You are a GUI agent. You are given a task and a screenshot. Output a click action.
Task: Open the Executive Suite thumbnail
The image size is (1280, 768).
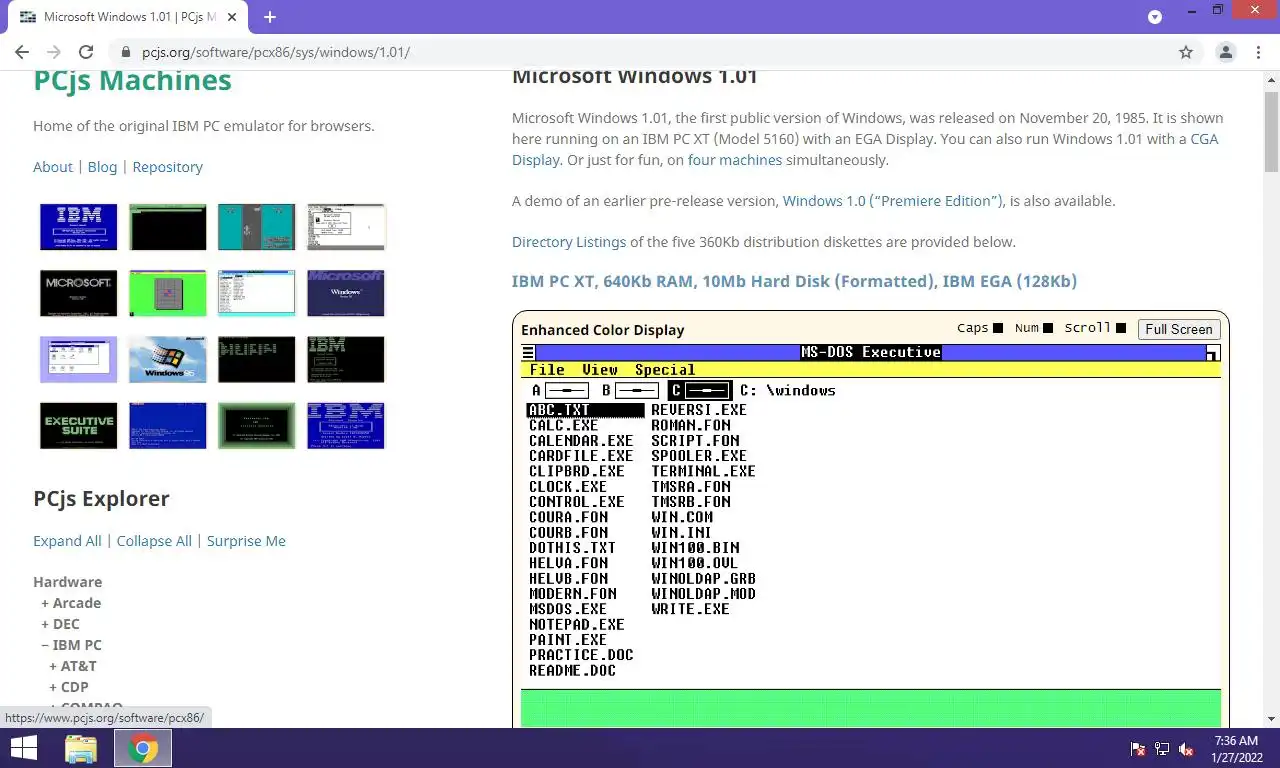click(78, 426)
